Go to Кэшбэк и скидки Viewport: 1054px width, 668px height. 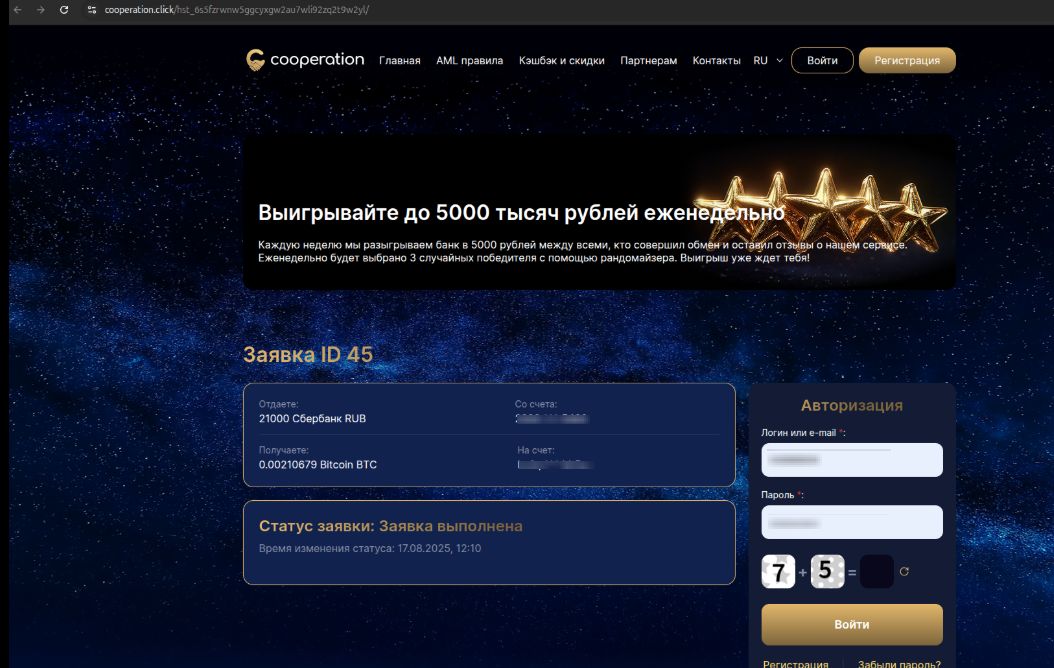pyautogui.click(x=561, y=60)
